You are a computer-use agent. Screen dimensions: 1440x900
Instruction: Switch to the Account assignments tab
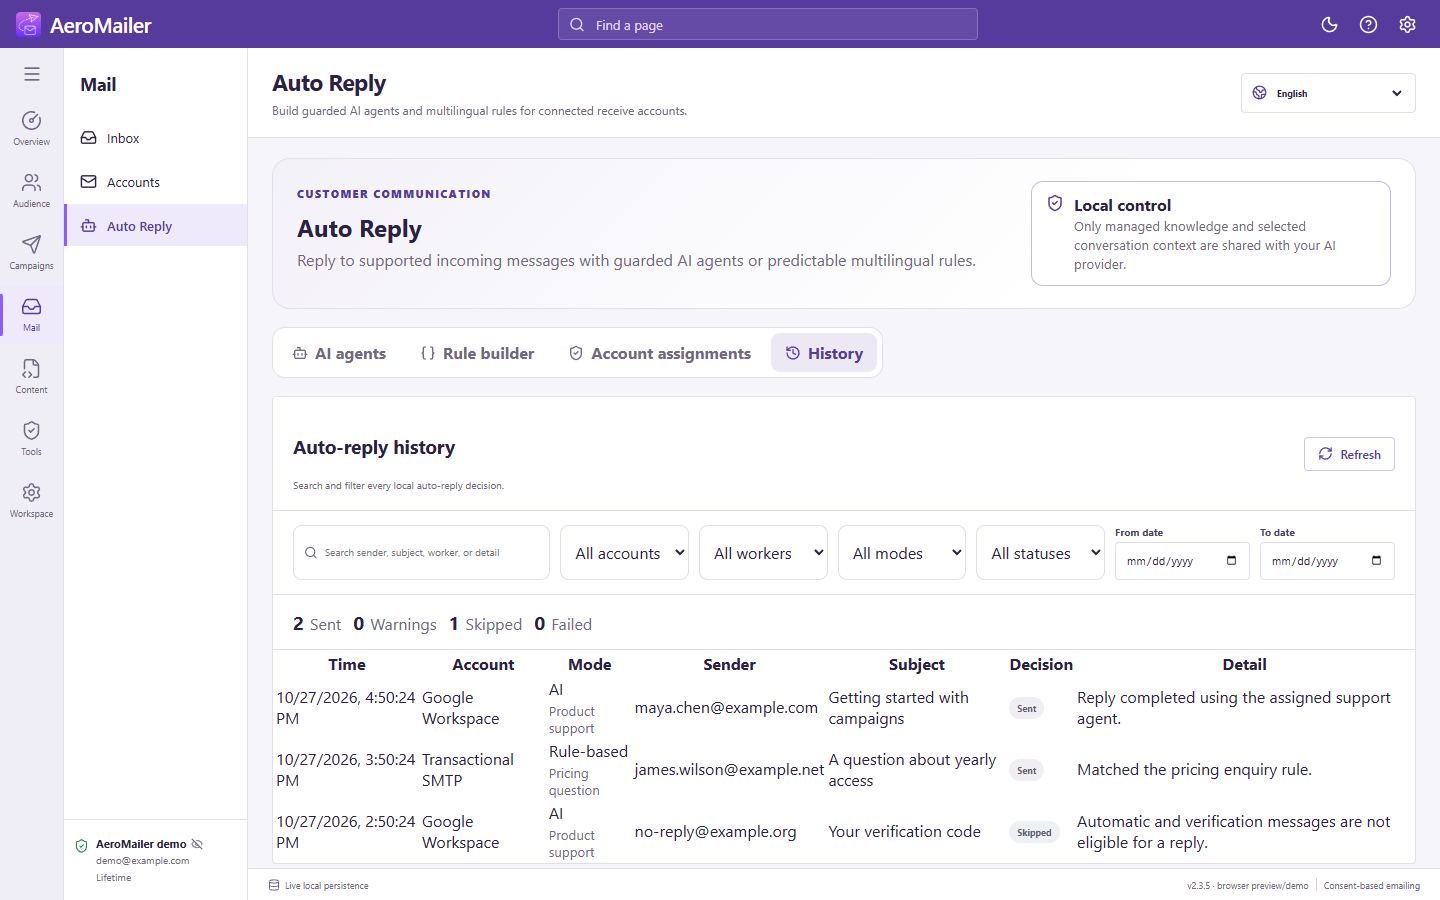(x=660, y=353)
